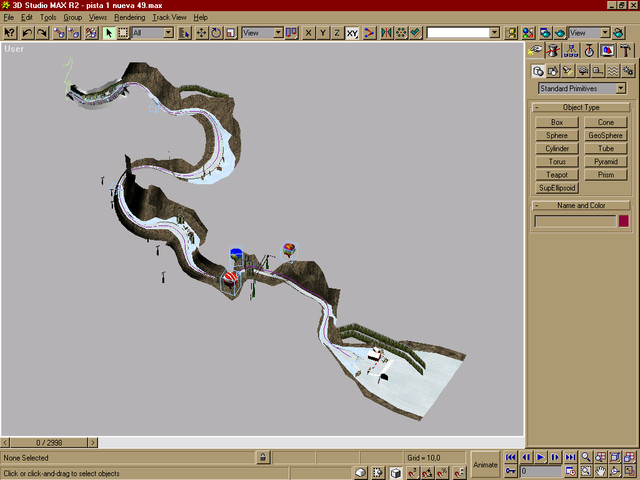Undo the last action with Undo arrow
The width and height of the screenshot is (640, 480).
(x=27, y=33)
